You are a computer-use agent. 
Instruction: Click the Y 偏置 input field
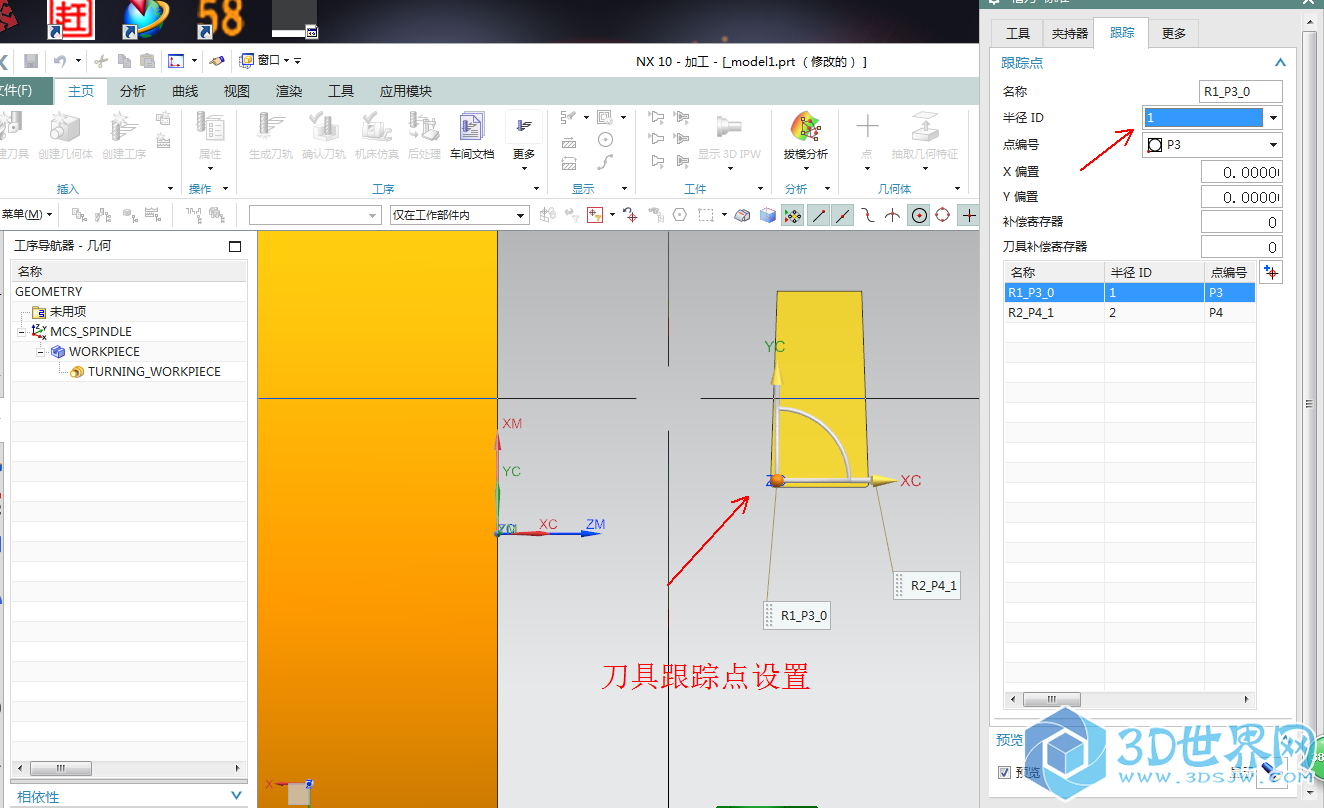[1241, 197]
